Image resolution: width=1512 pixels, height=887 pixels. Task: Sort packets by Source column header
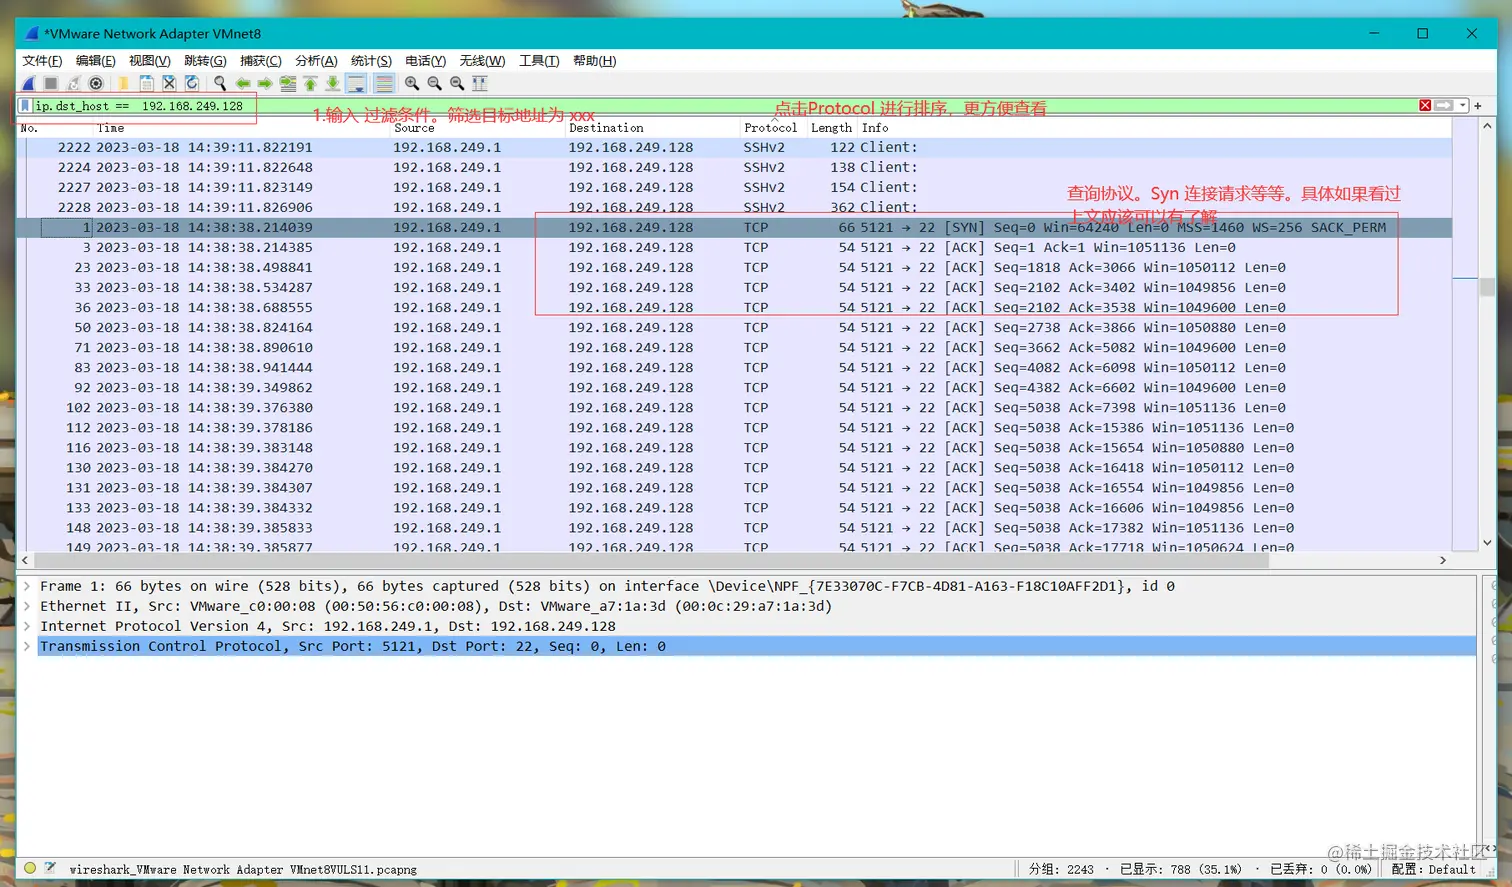(478, 128)
